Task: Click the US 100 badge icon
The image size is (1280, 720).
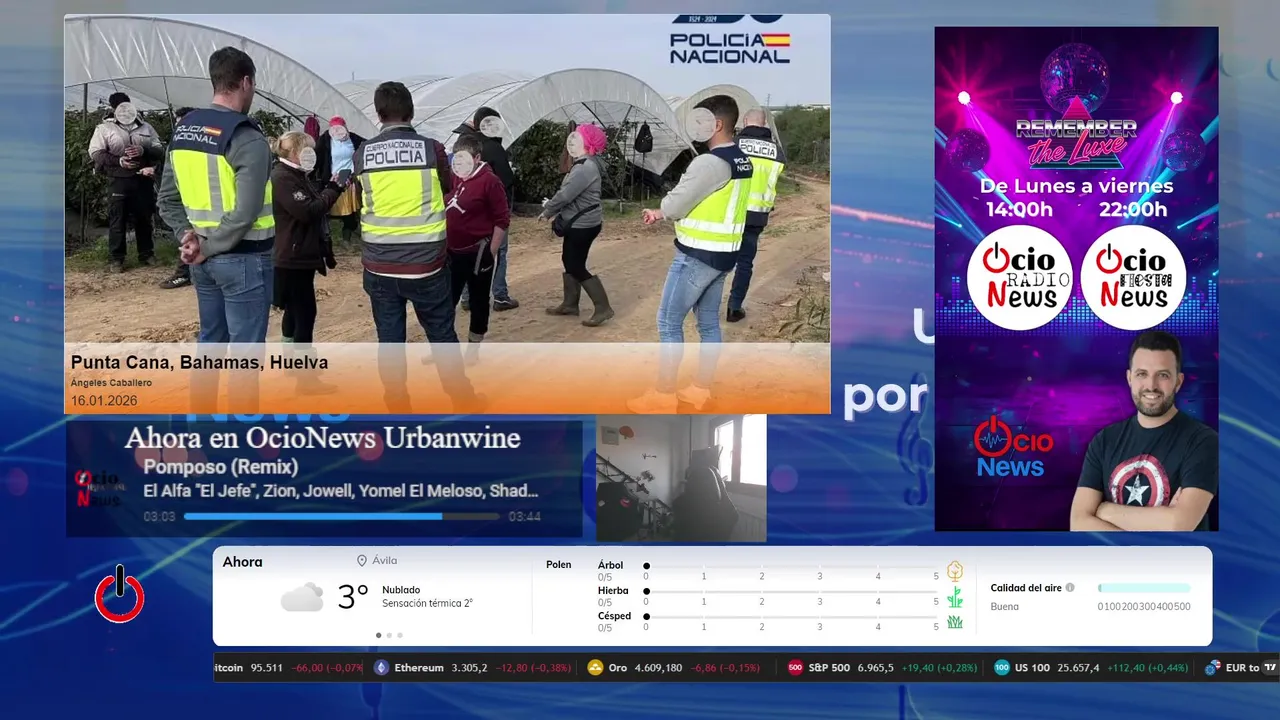Action: click(x=1002, y=668)
